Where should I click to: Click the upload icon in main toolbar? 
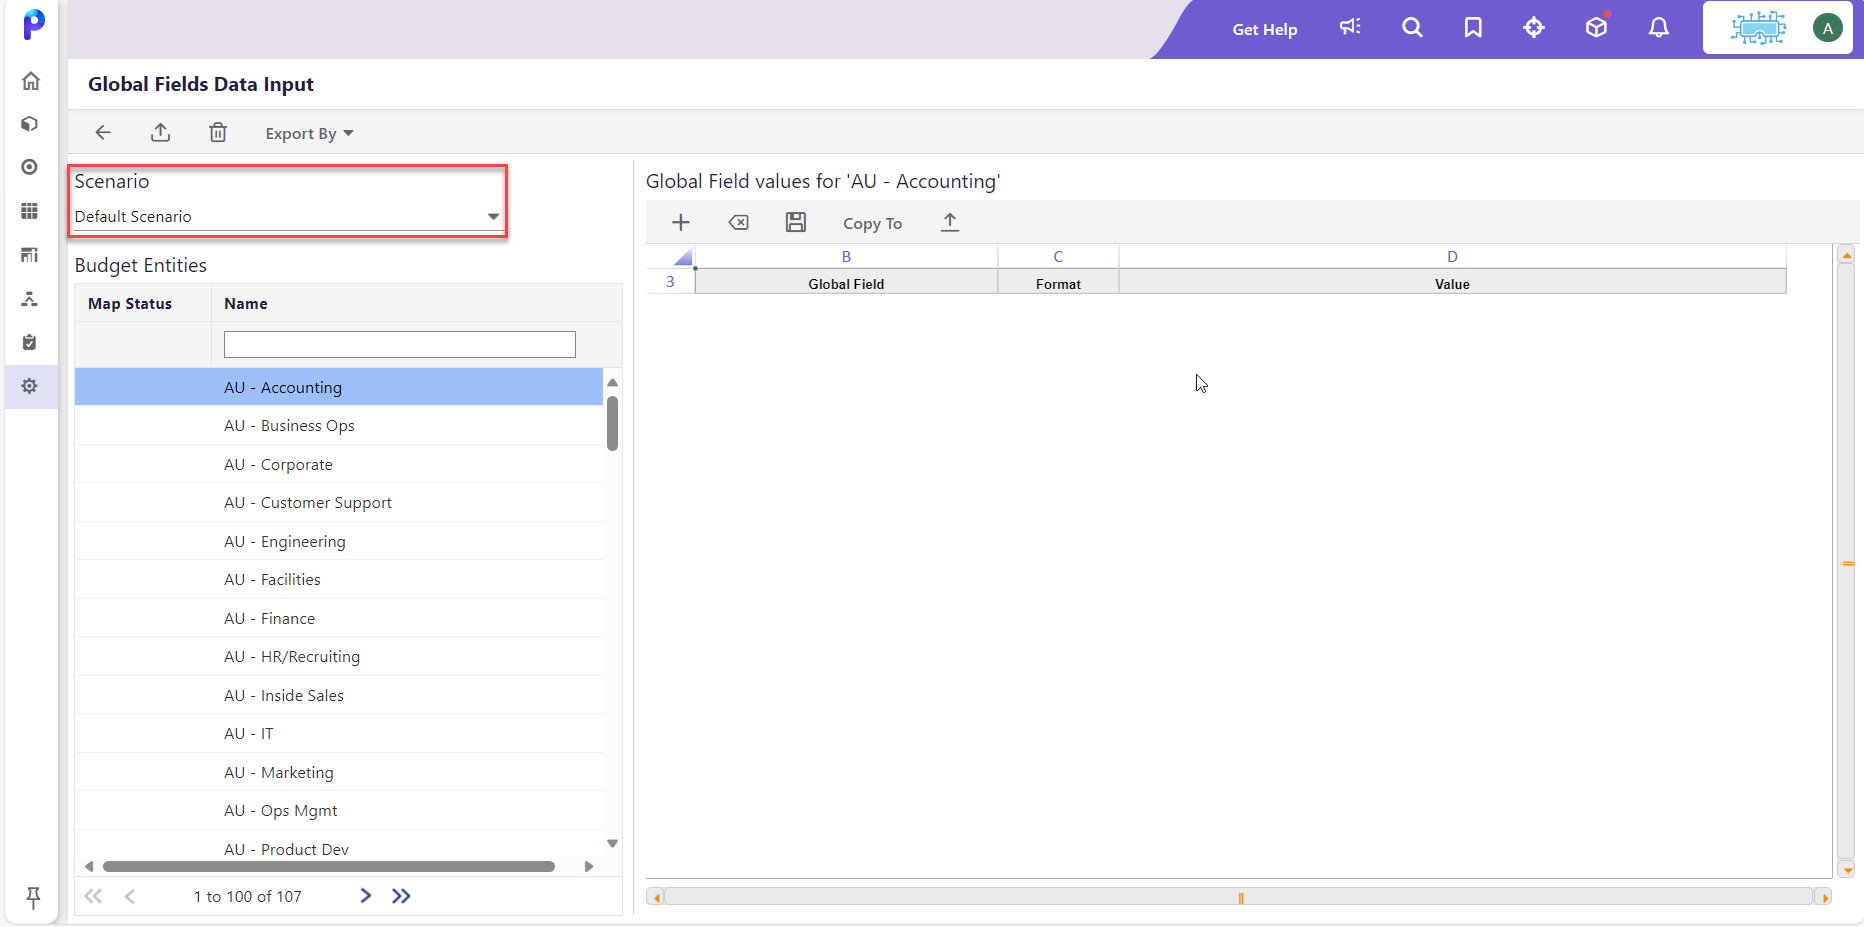(x=160, y=132)
